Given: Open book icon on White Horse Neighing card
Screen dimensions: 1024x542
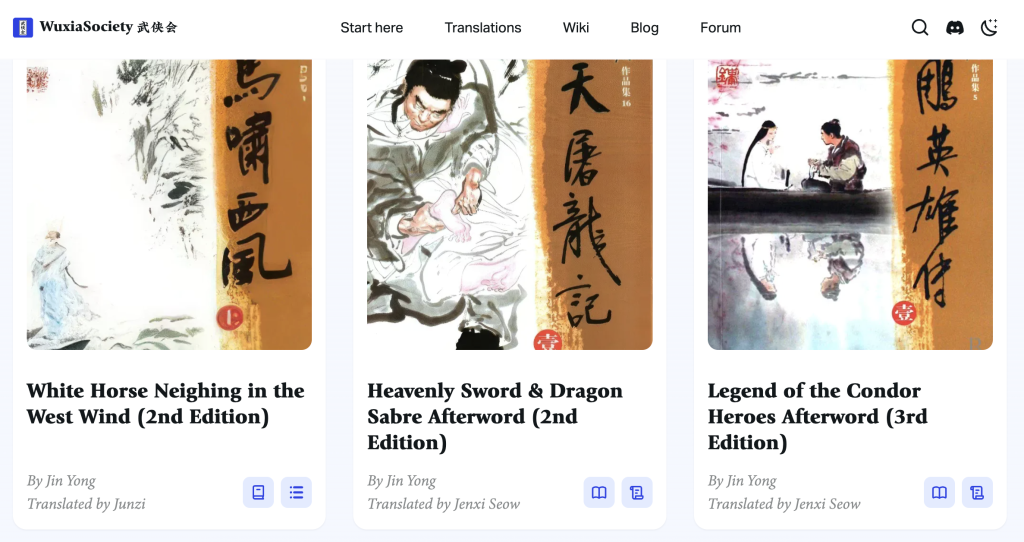Looking at the screenshot, I should pos(259,492).
